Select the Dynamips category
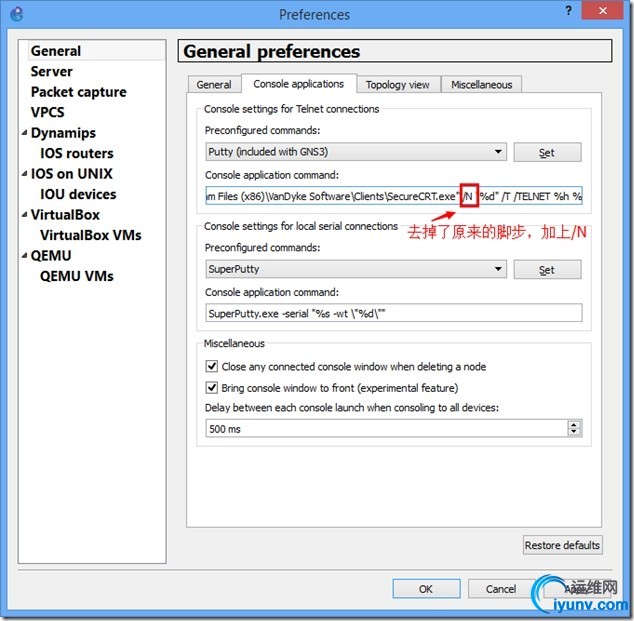Image resolution: width=634 pixels, height=621 pixels. [x=63, y=133]
